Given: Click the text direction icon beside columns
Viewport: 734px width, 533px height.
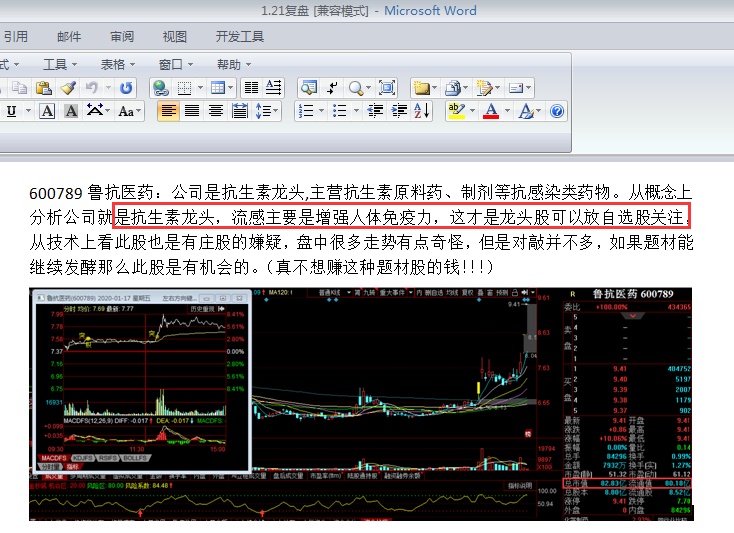Looking at the screenshot, I should [x=273, y=88].
